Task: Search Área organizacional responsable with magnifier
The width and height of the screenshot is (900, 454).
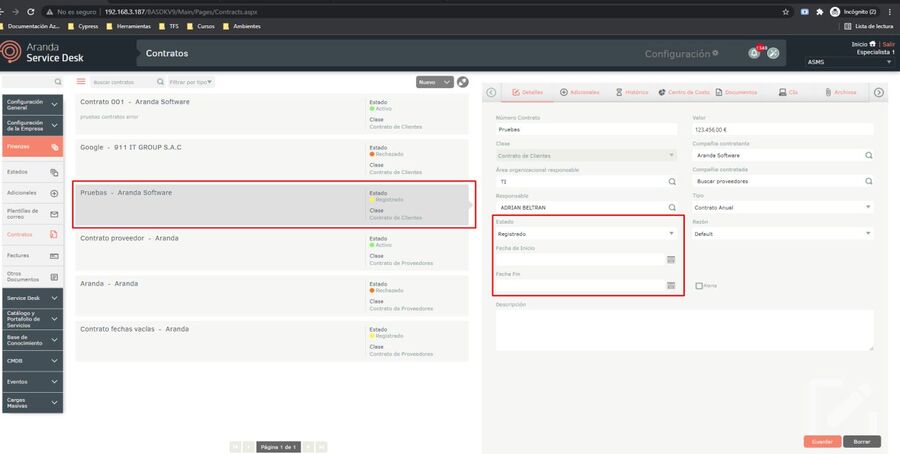Action: click(x=672, y=181)
